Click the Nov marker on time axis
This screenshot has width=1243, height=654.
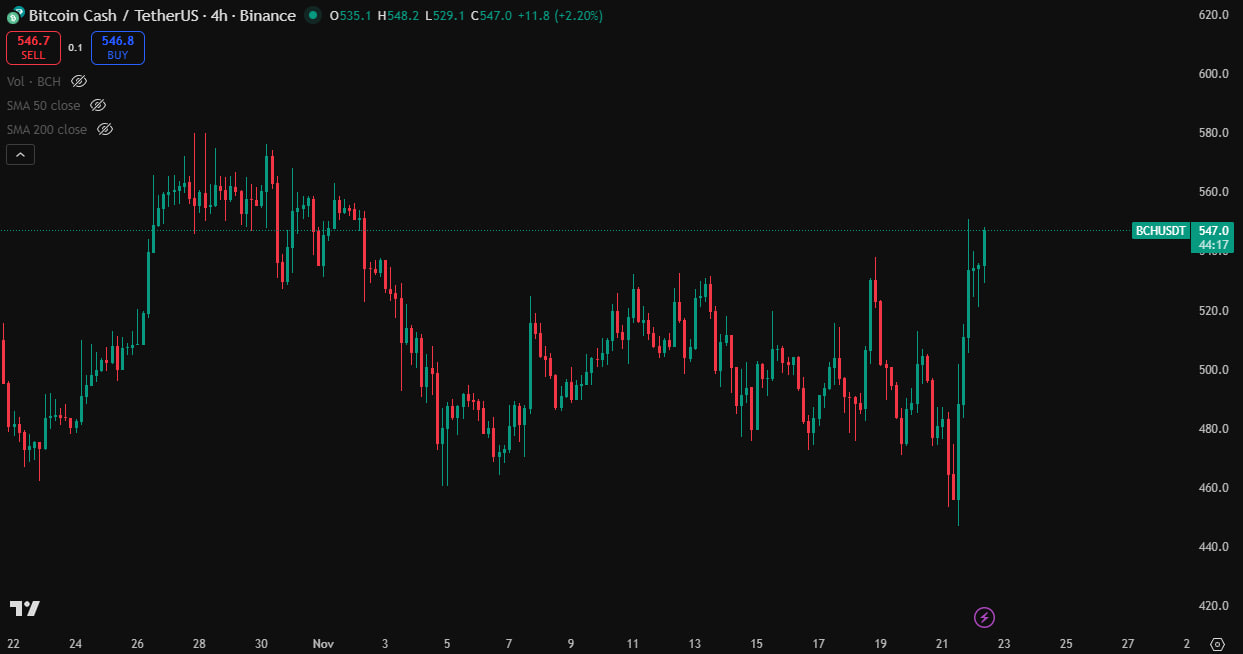(323, 644)
